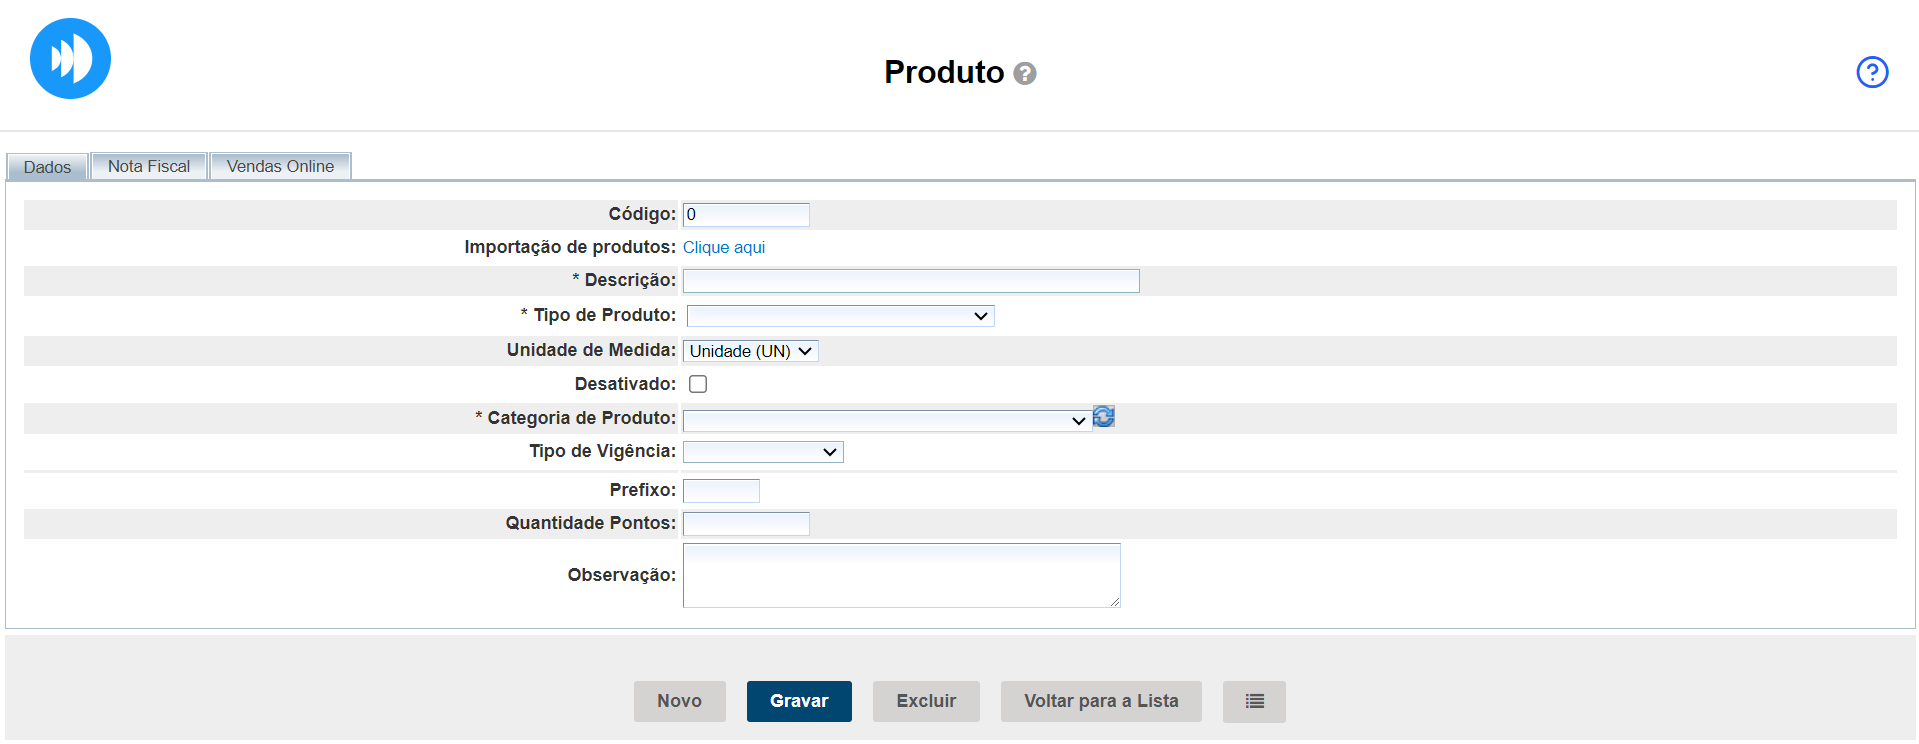Open the Tipo de Produto dropdown
1919x744 pixels.
(839, 316)
